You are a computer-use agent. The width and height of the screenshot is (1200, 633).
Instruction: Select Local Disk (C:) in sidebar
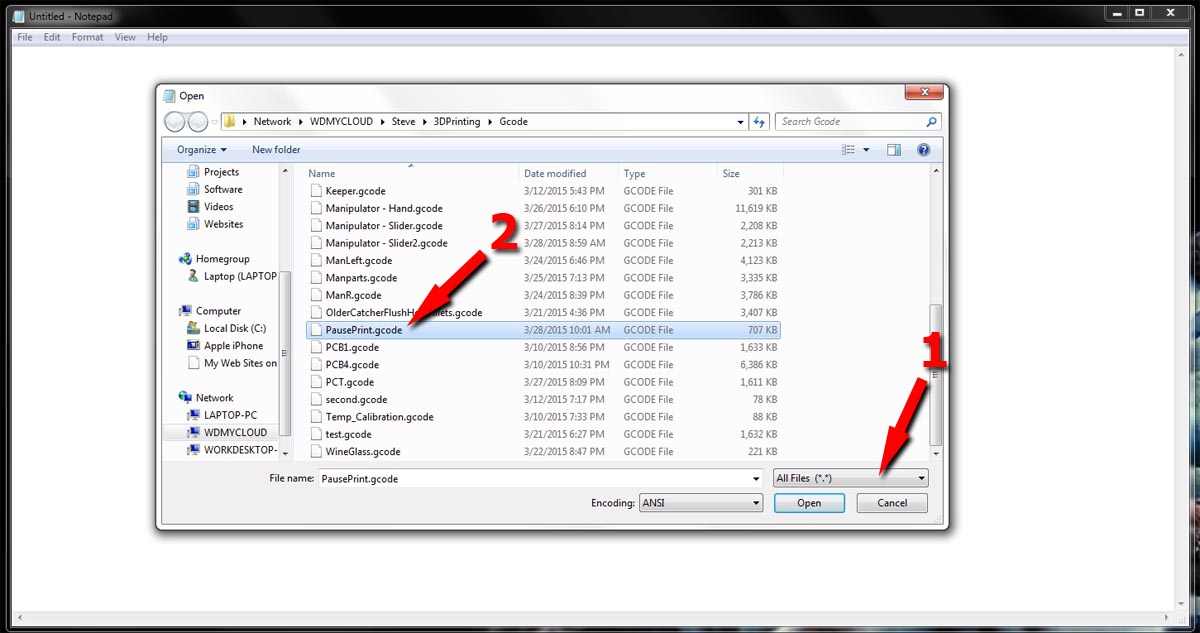pos(235,328)
